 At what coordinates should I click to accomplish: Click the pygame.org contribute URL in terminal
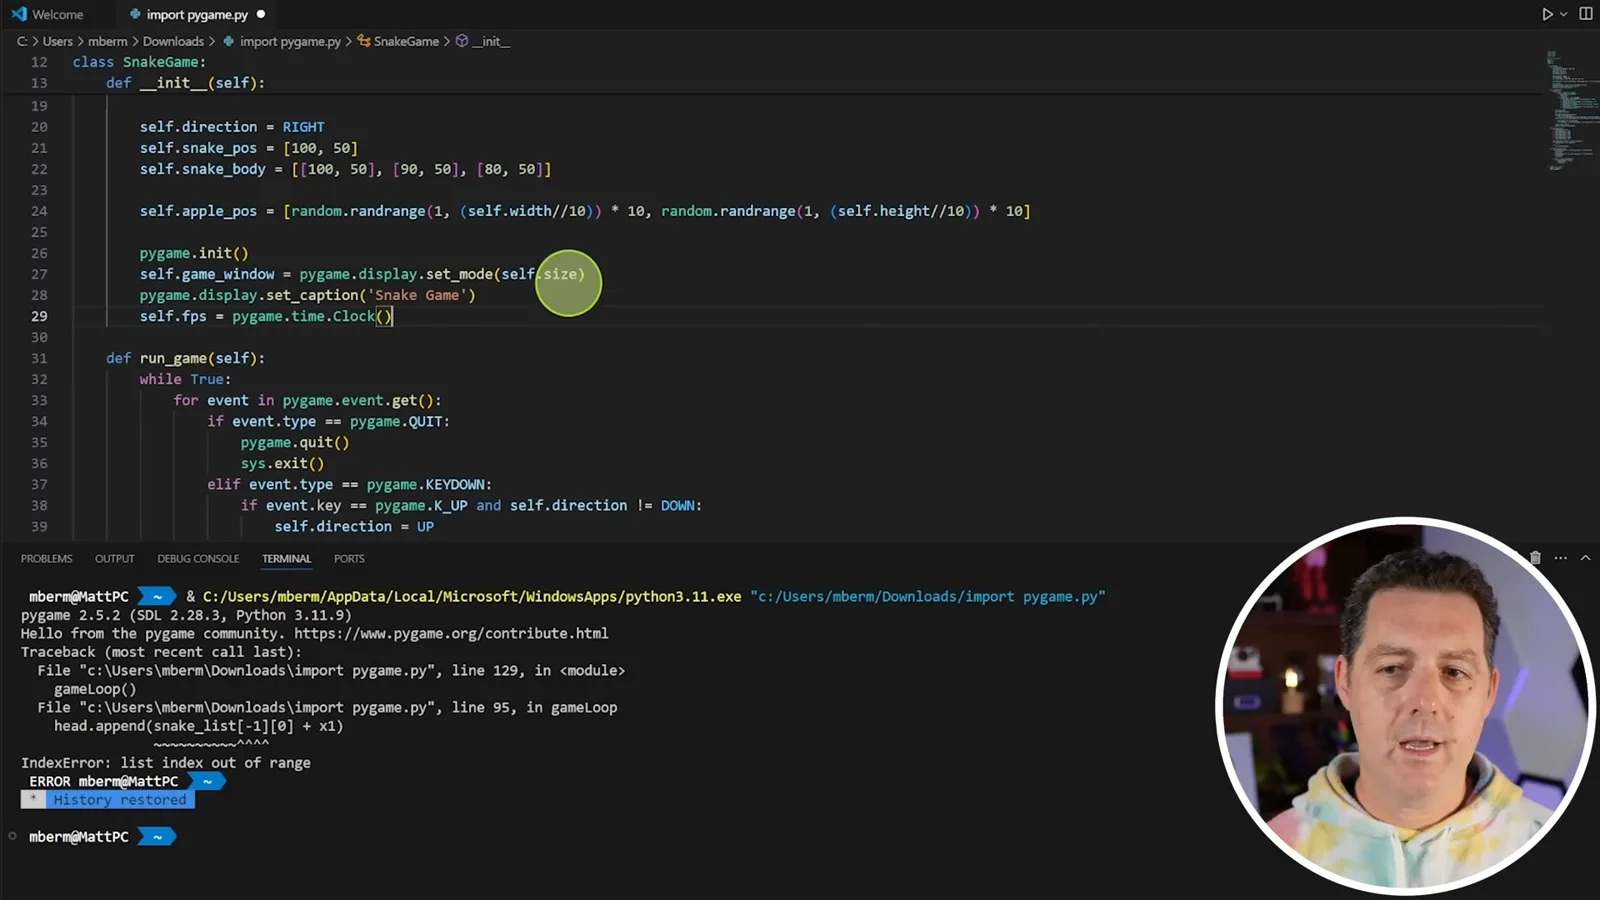[x=451, y=633]
